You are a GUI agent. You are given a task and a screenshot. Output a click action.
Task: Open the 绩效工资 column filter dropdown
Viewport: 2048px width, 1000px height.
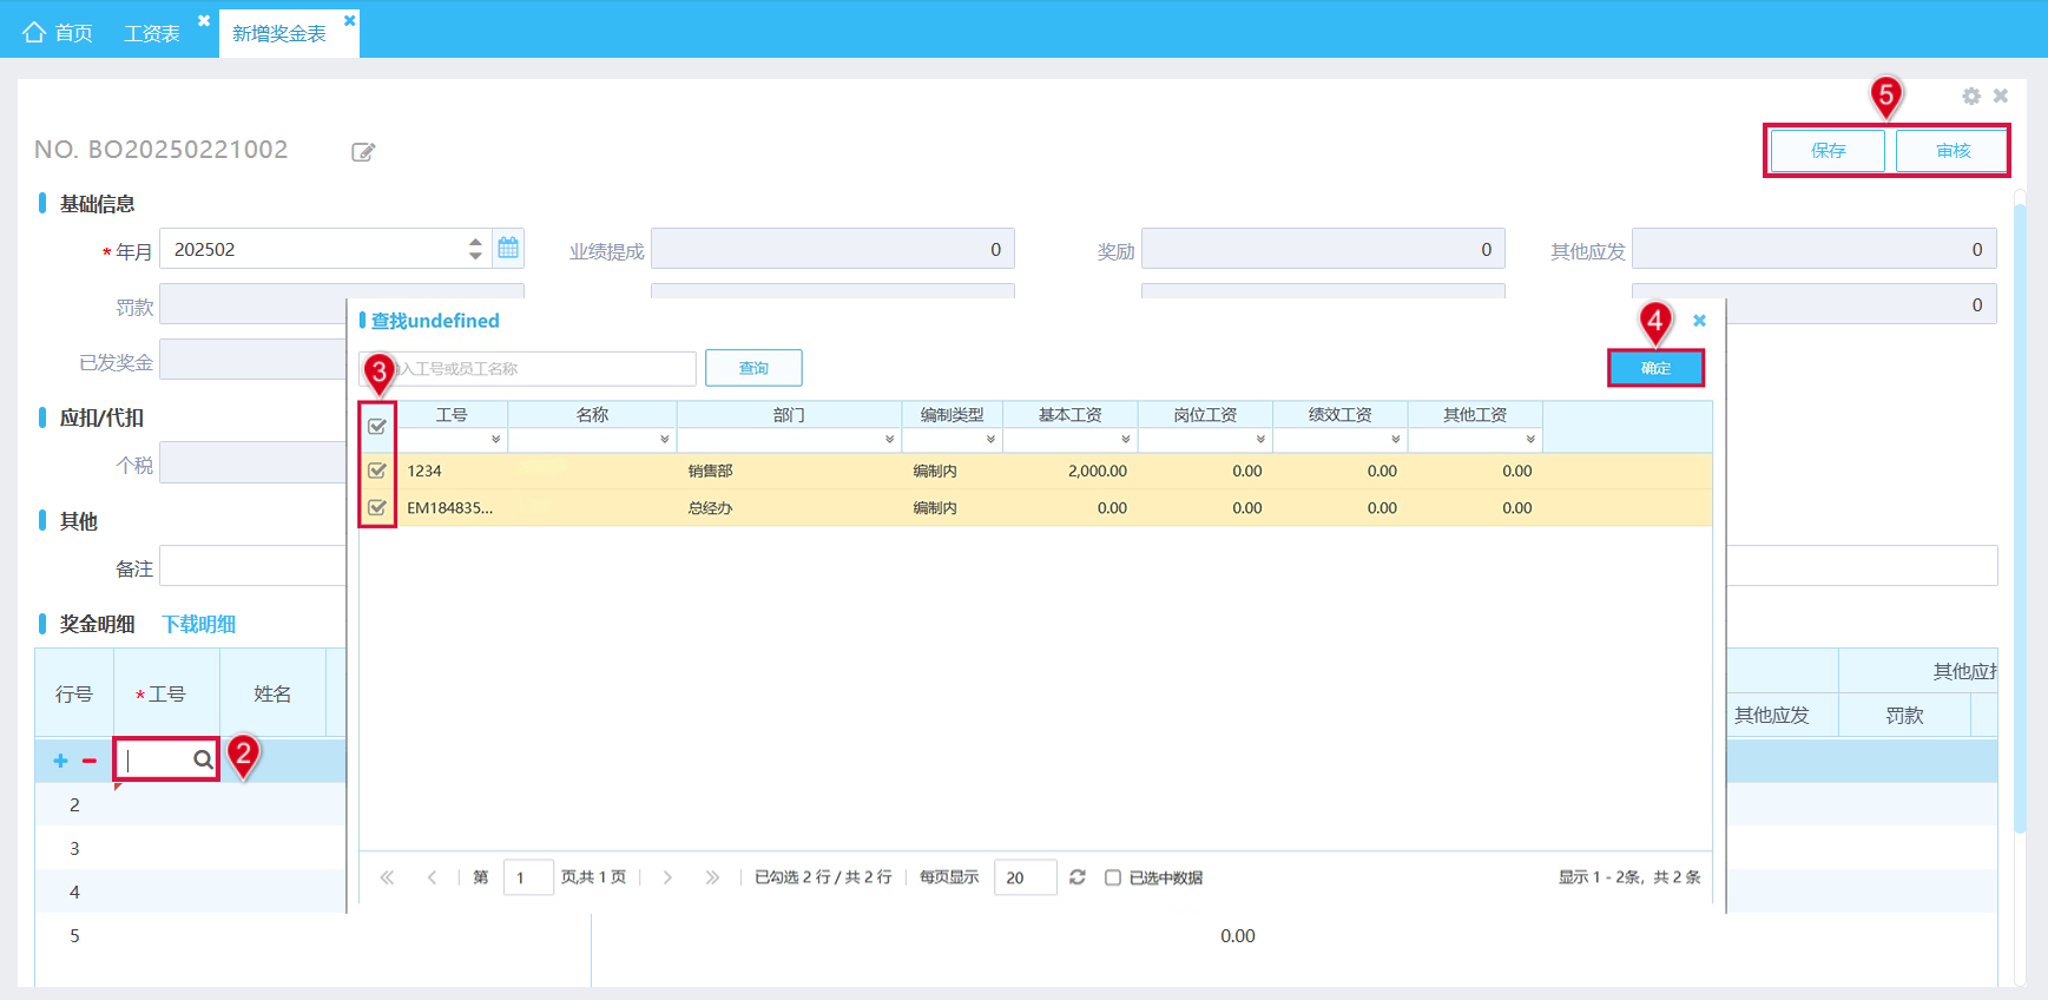(x=1395, y=439)
